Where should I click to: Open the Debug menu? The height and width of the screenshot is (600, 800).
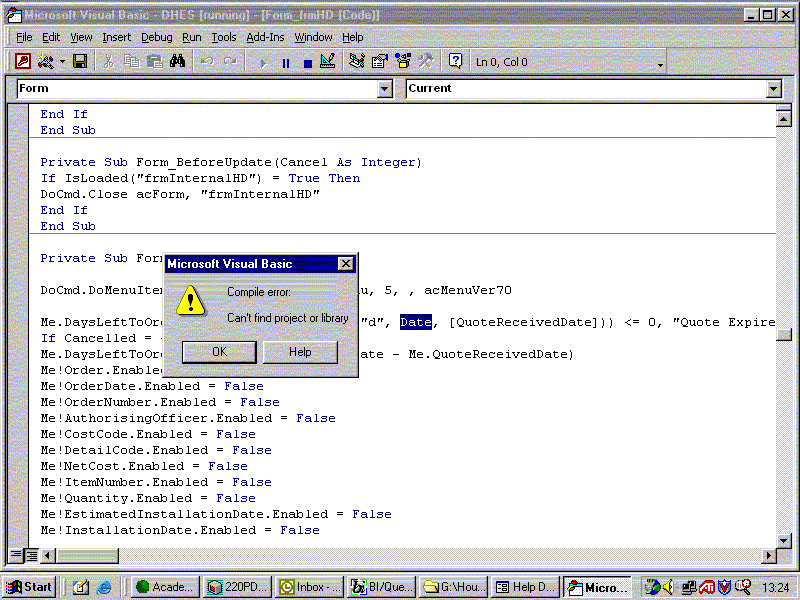pos(156,37)
